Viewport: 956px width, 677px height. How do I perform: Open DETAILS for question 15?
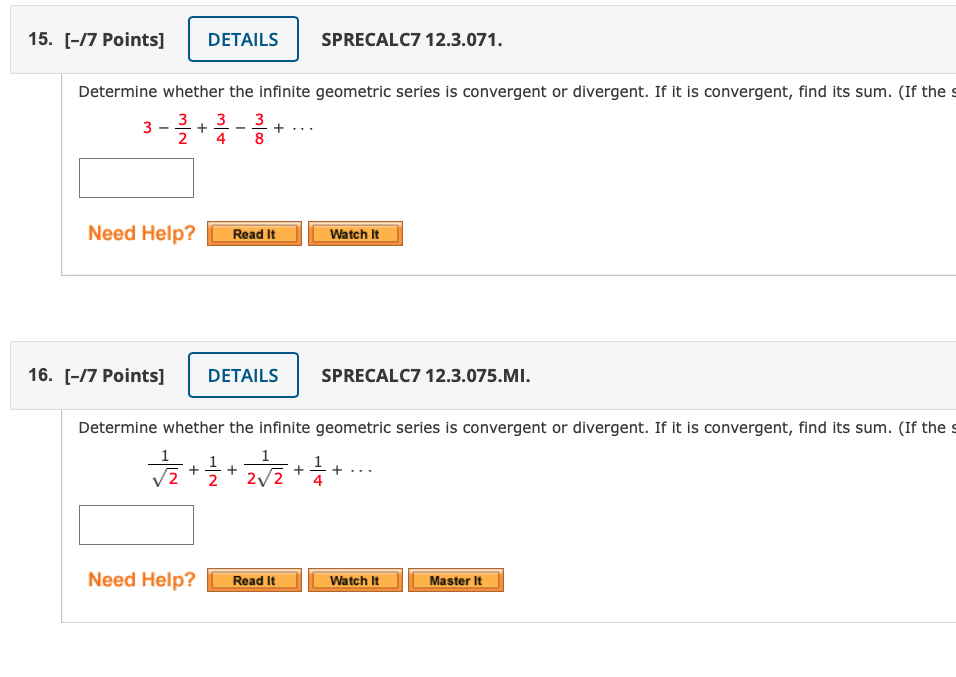tap(243, 39)
